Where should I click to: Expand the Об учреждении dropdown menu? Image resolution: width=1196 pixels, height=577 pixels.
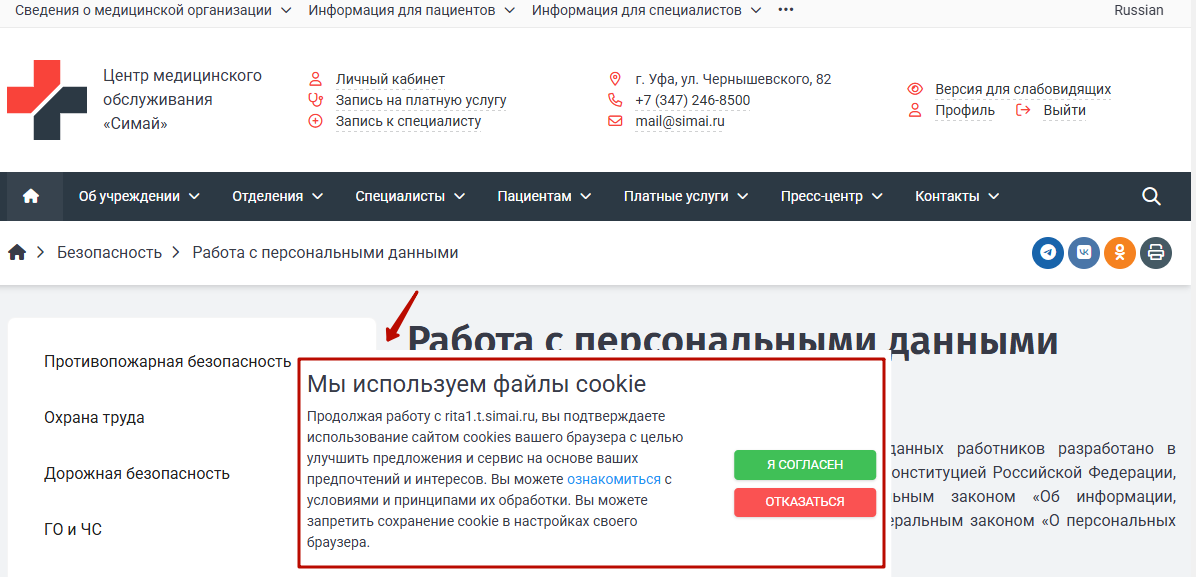tap(139, 196)
